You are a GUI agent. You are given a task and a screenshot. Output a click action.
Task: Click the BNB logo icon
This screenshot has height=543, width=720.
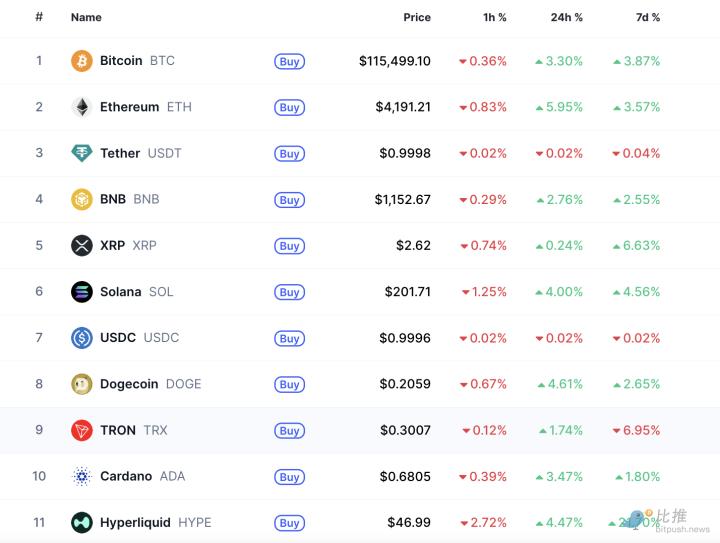81,199
